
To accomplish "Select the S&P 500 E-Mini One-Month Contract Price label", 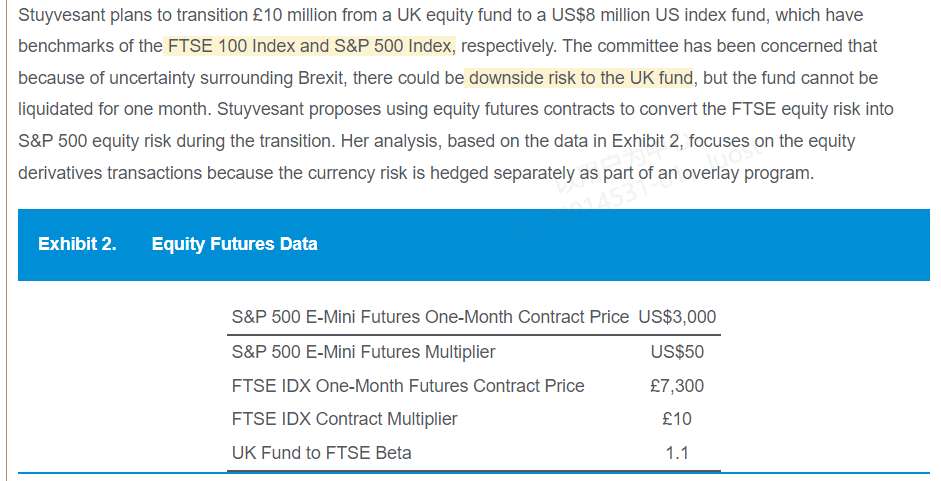I will click(430, 317).
